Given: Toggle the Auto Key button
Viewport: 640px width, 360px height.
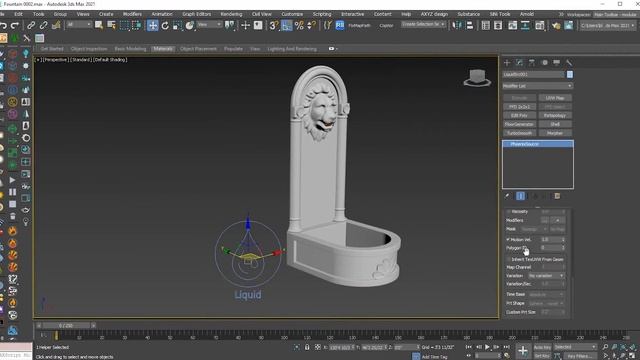Looking at the screenshot, I should click(542, 347).
